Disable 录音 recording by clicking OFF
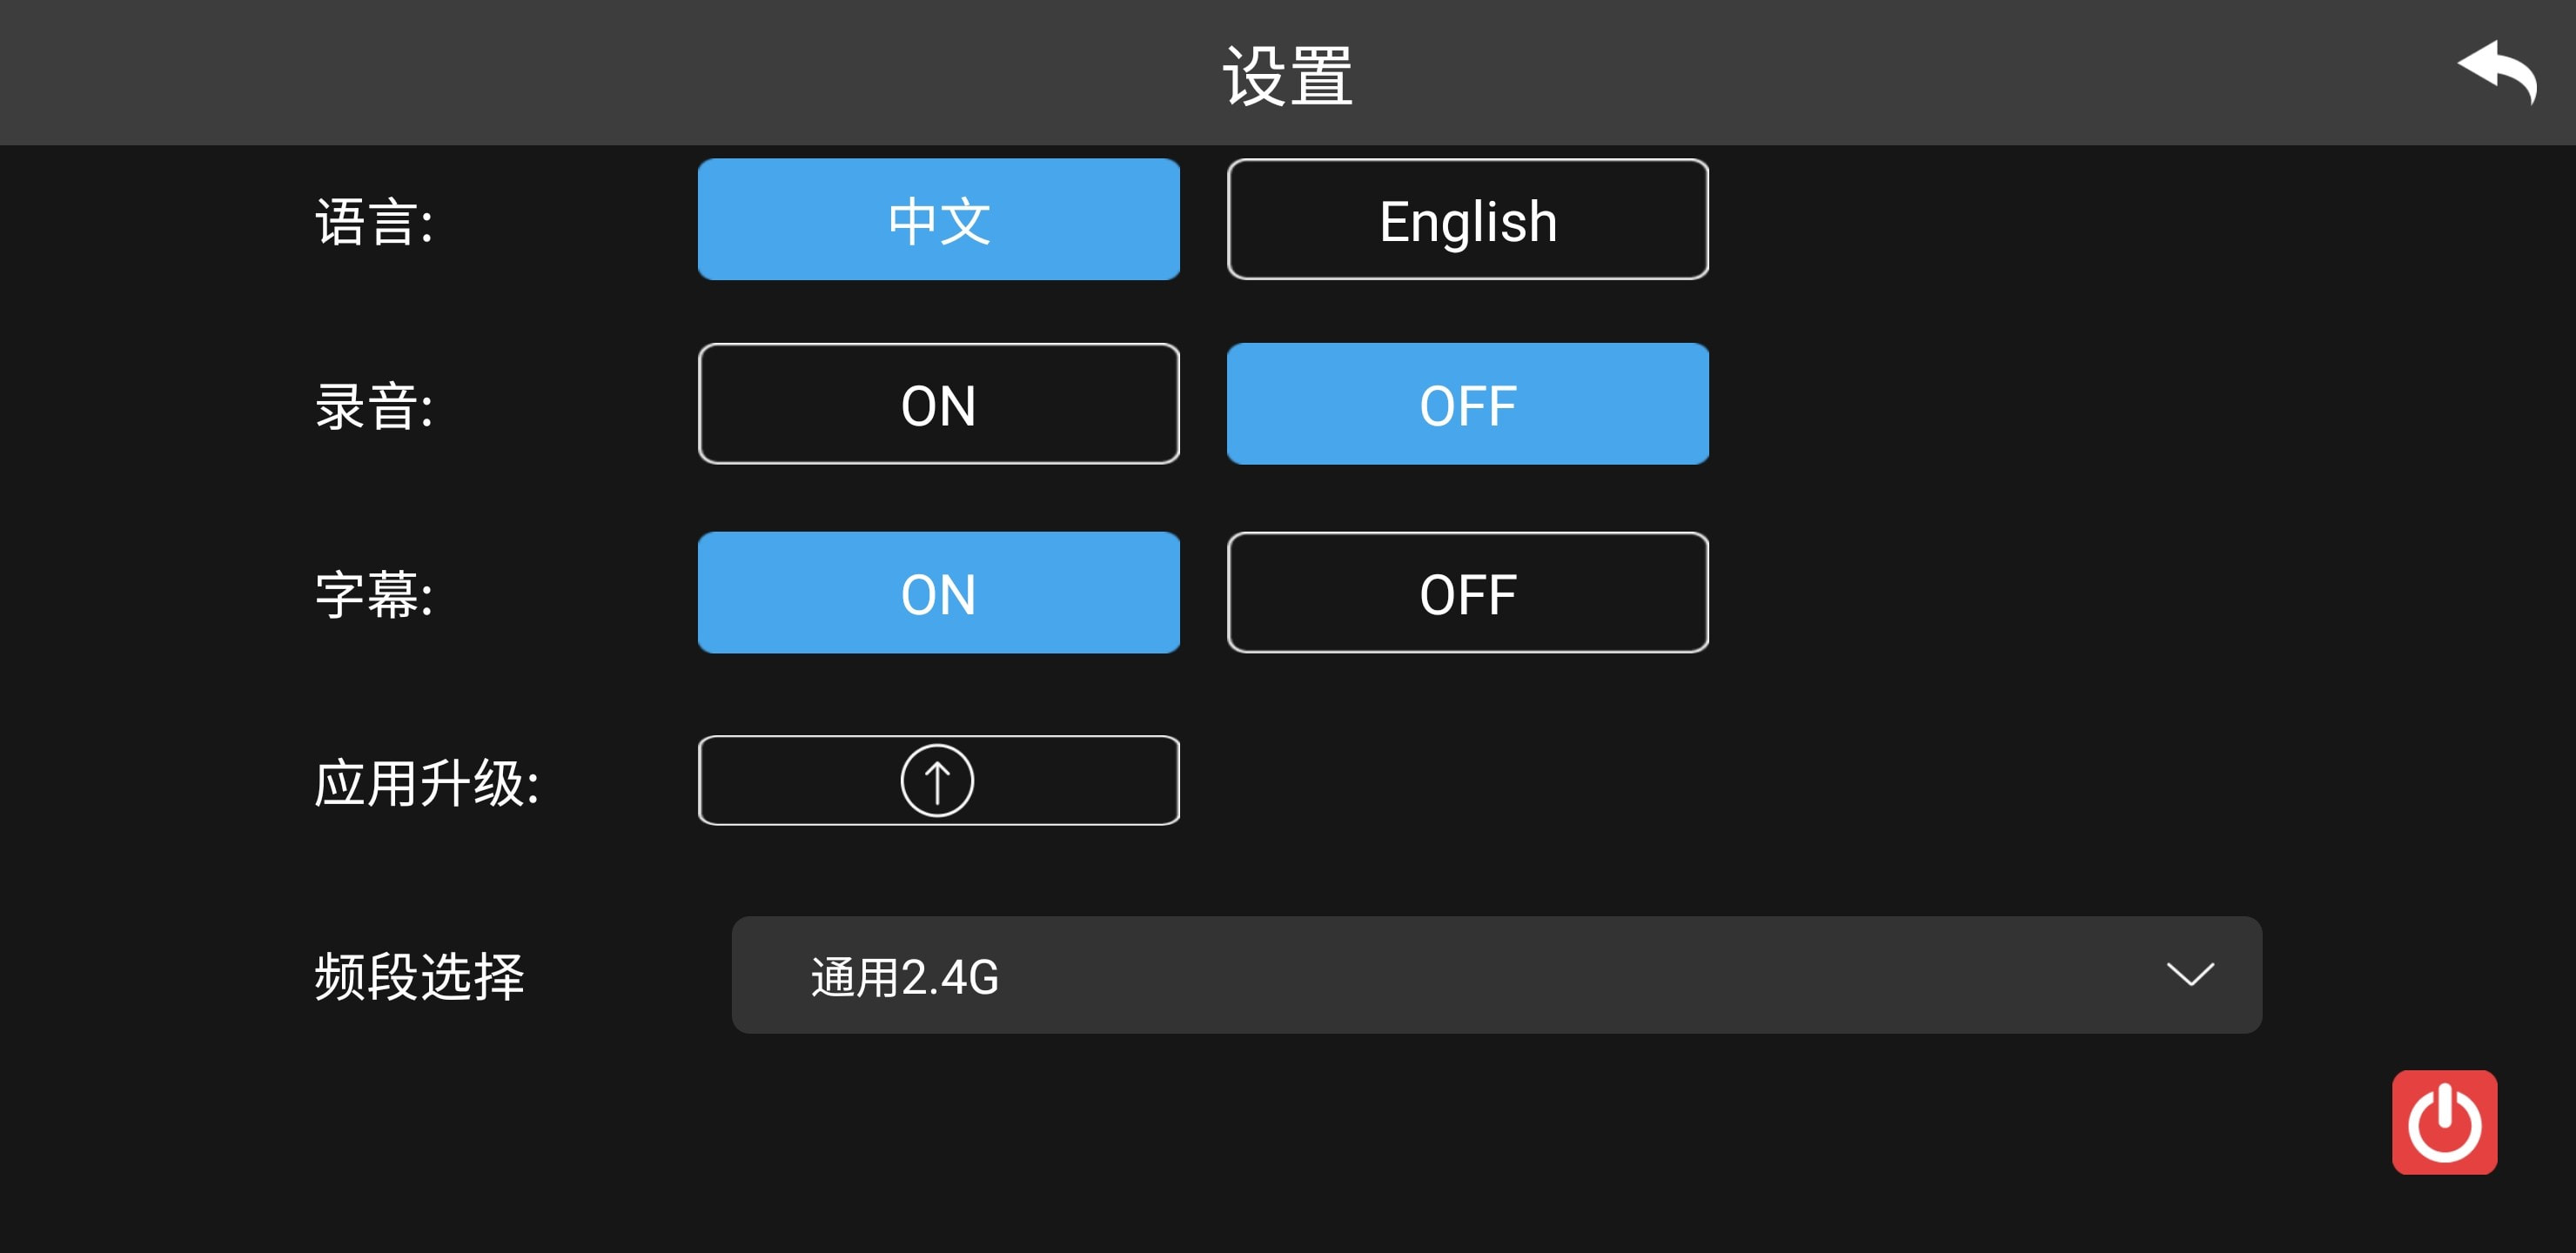Image resolution: width=2576 pixels, height=1253 pixels. 1466,405
